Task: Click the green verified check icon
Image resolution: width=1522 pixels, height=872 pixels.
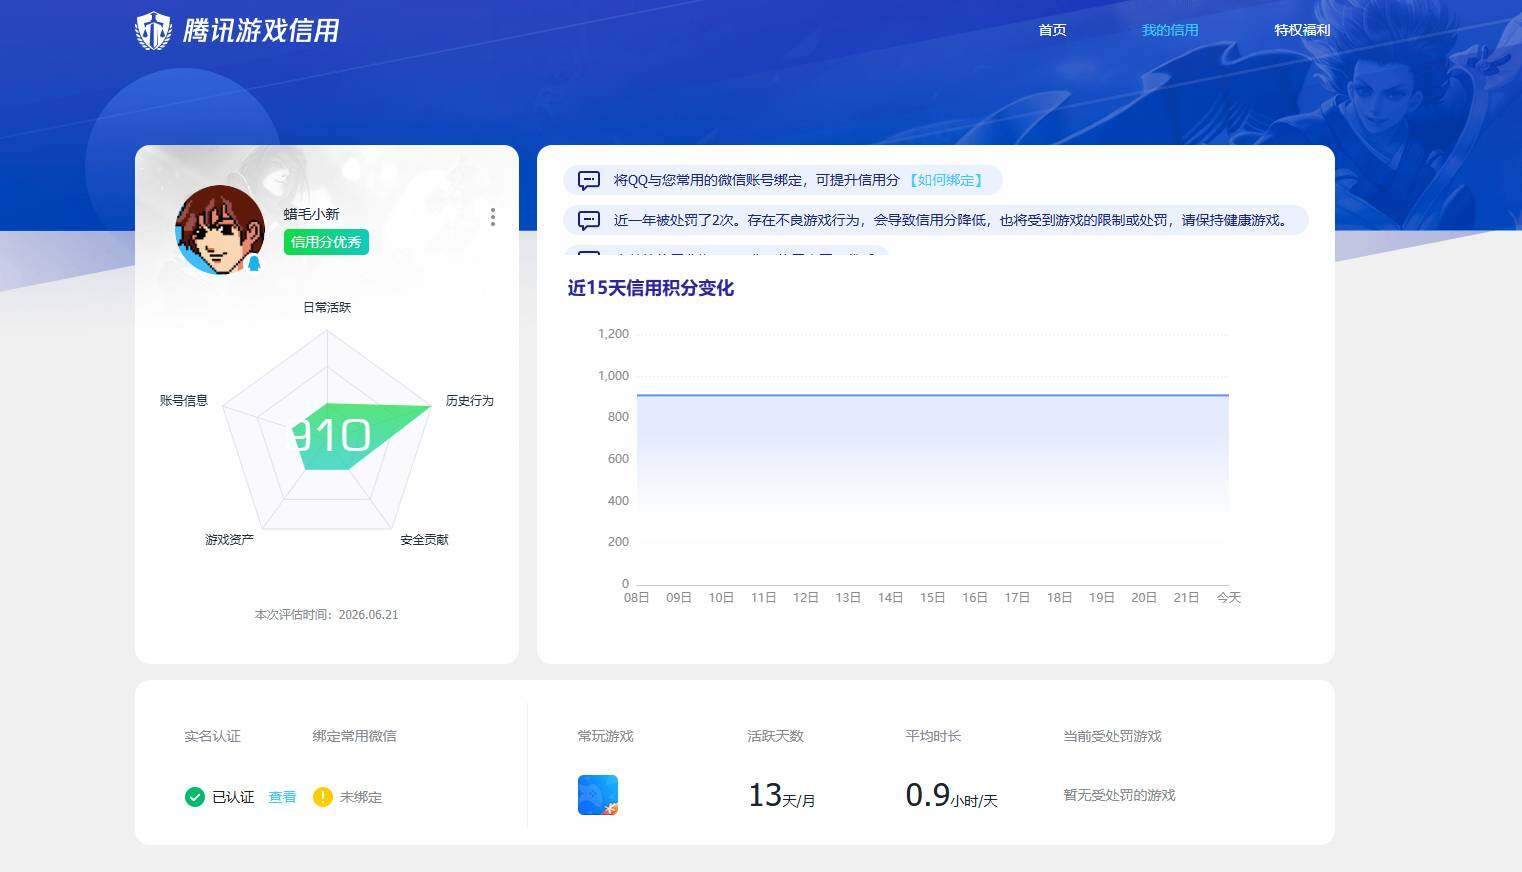Action: 195,797
